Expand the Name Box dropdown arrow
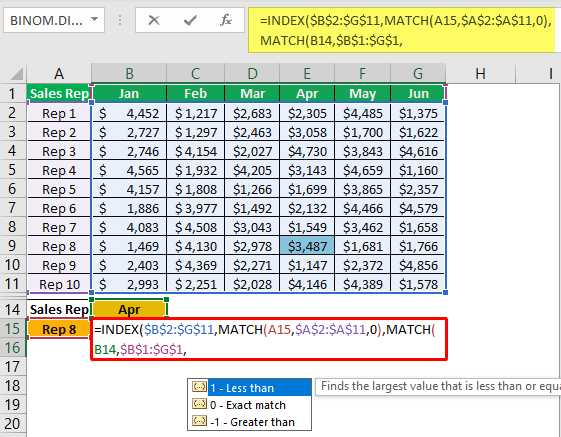 tap(94, 19)
